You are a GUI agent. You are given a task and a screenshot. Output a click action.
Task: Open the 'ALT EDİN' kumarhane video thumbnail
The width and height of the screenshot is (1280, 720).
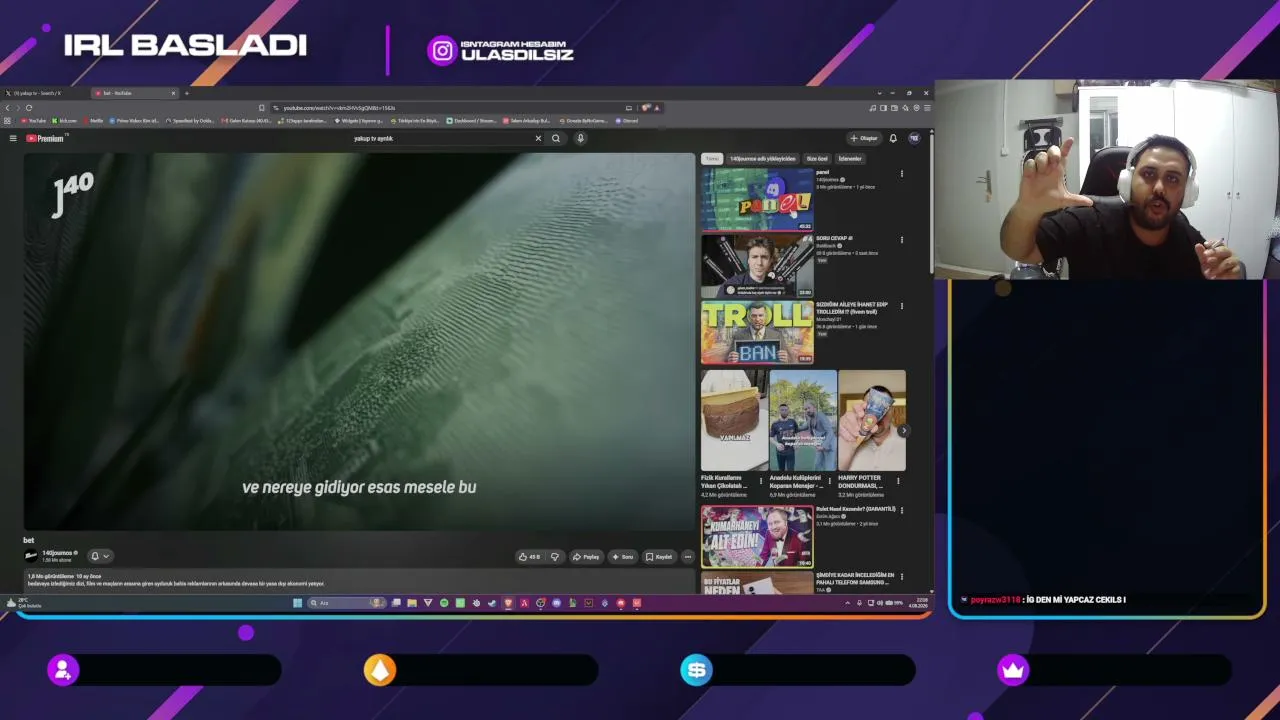757,537
